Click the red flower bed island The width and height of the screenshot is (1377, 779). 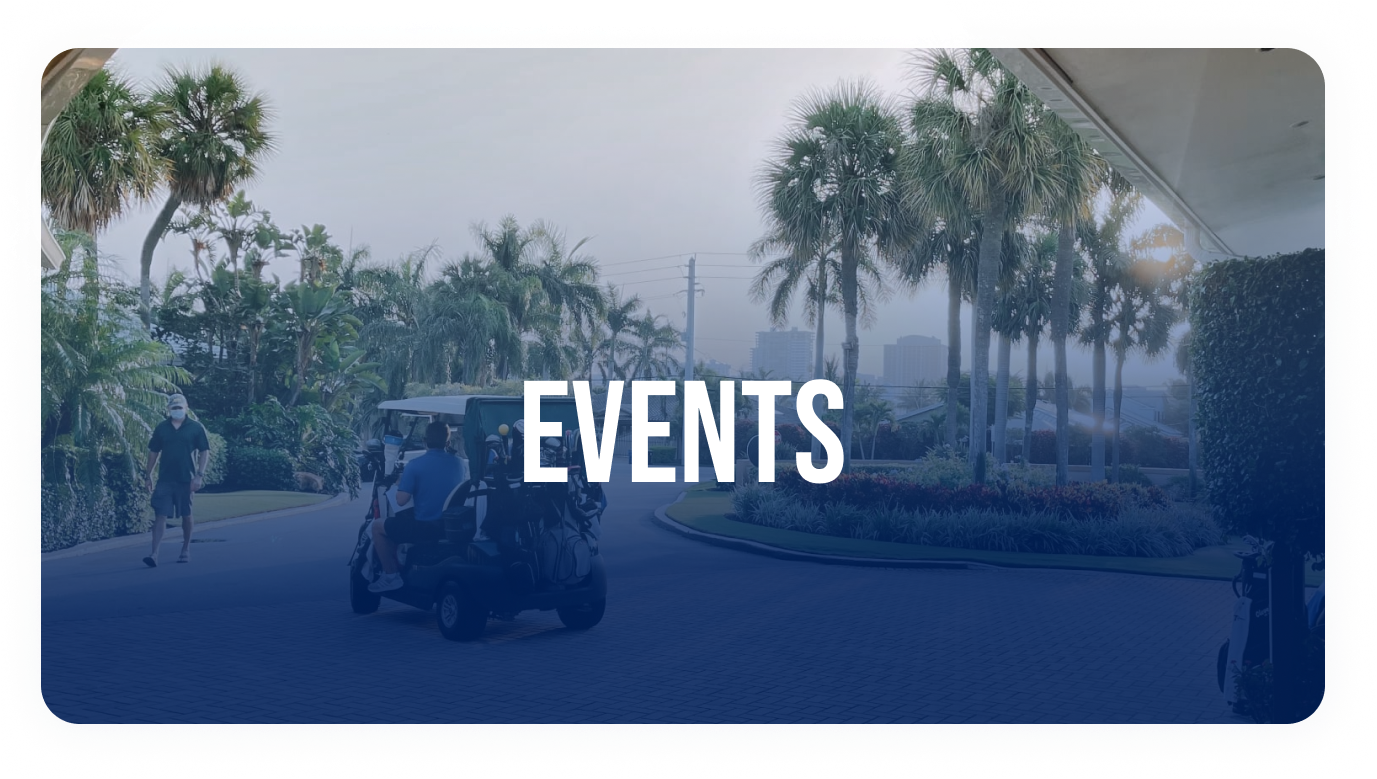click(960, 495)
